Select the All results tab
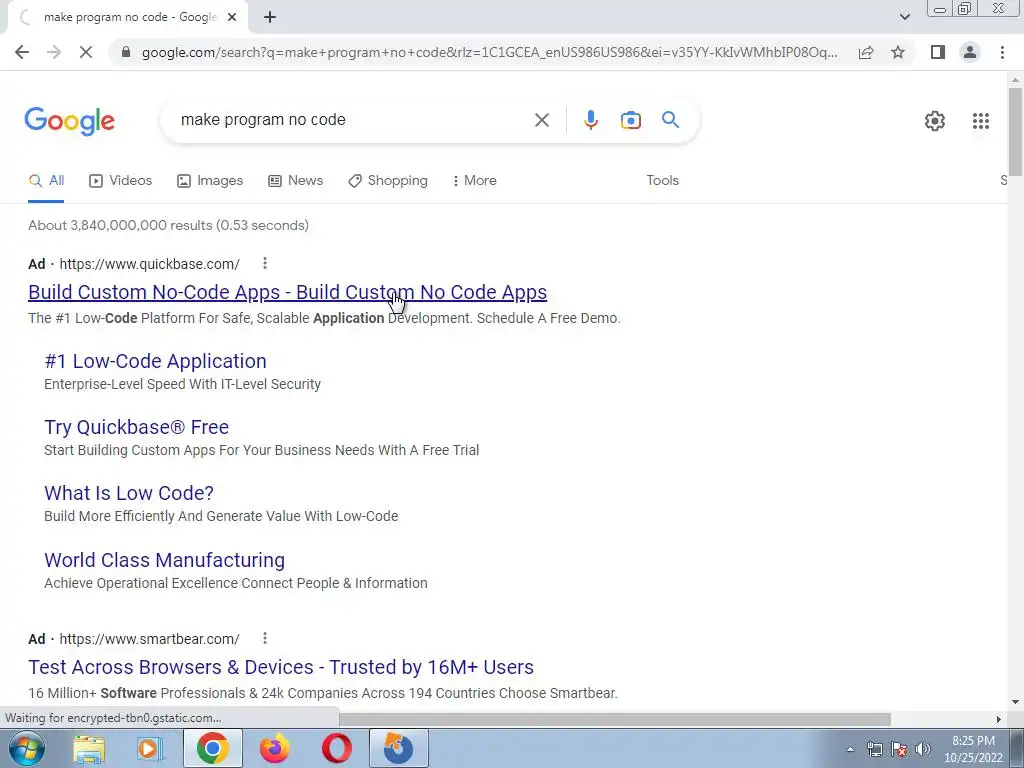This screenshot has width=1024, height=768. point(46,181)
